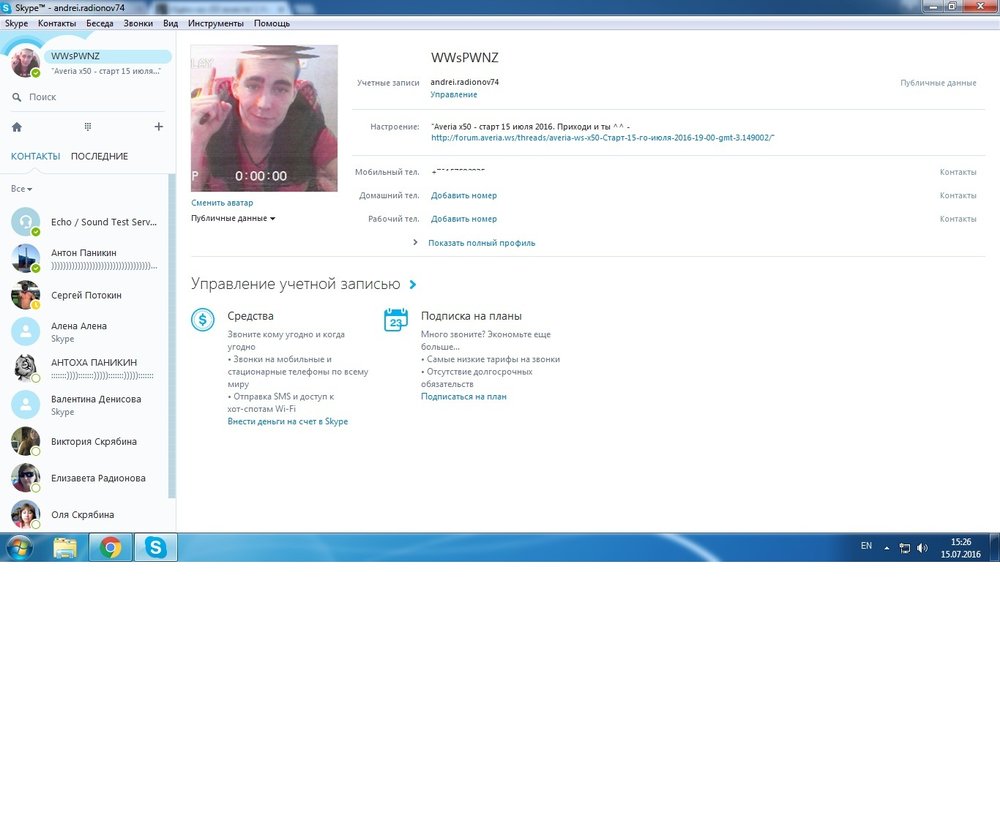Image resolution: width=1000 pixels, height=815 pixels.
Task: Click Добавить номер for Домашний тел.
Action: point(463,196)
